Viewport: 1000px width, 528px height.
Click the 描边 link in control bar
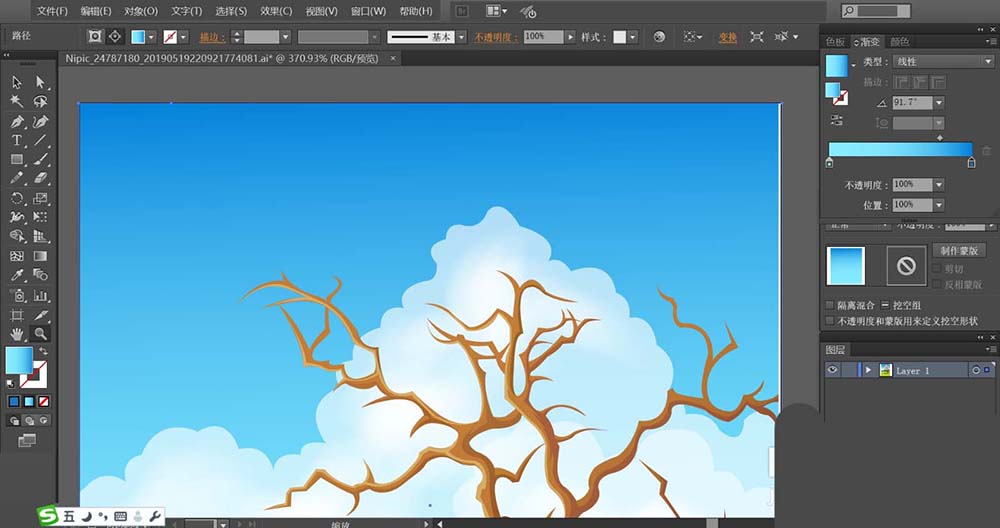click(x=212, y=37)
